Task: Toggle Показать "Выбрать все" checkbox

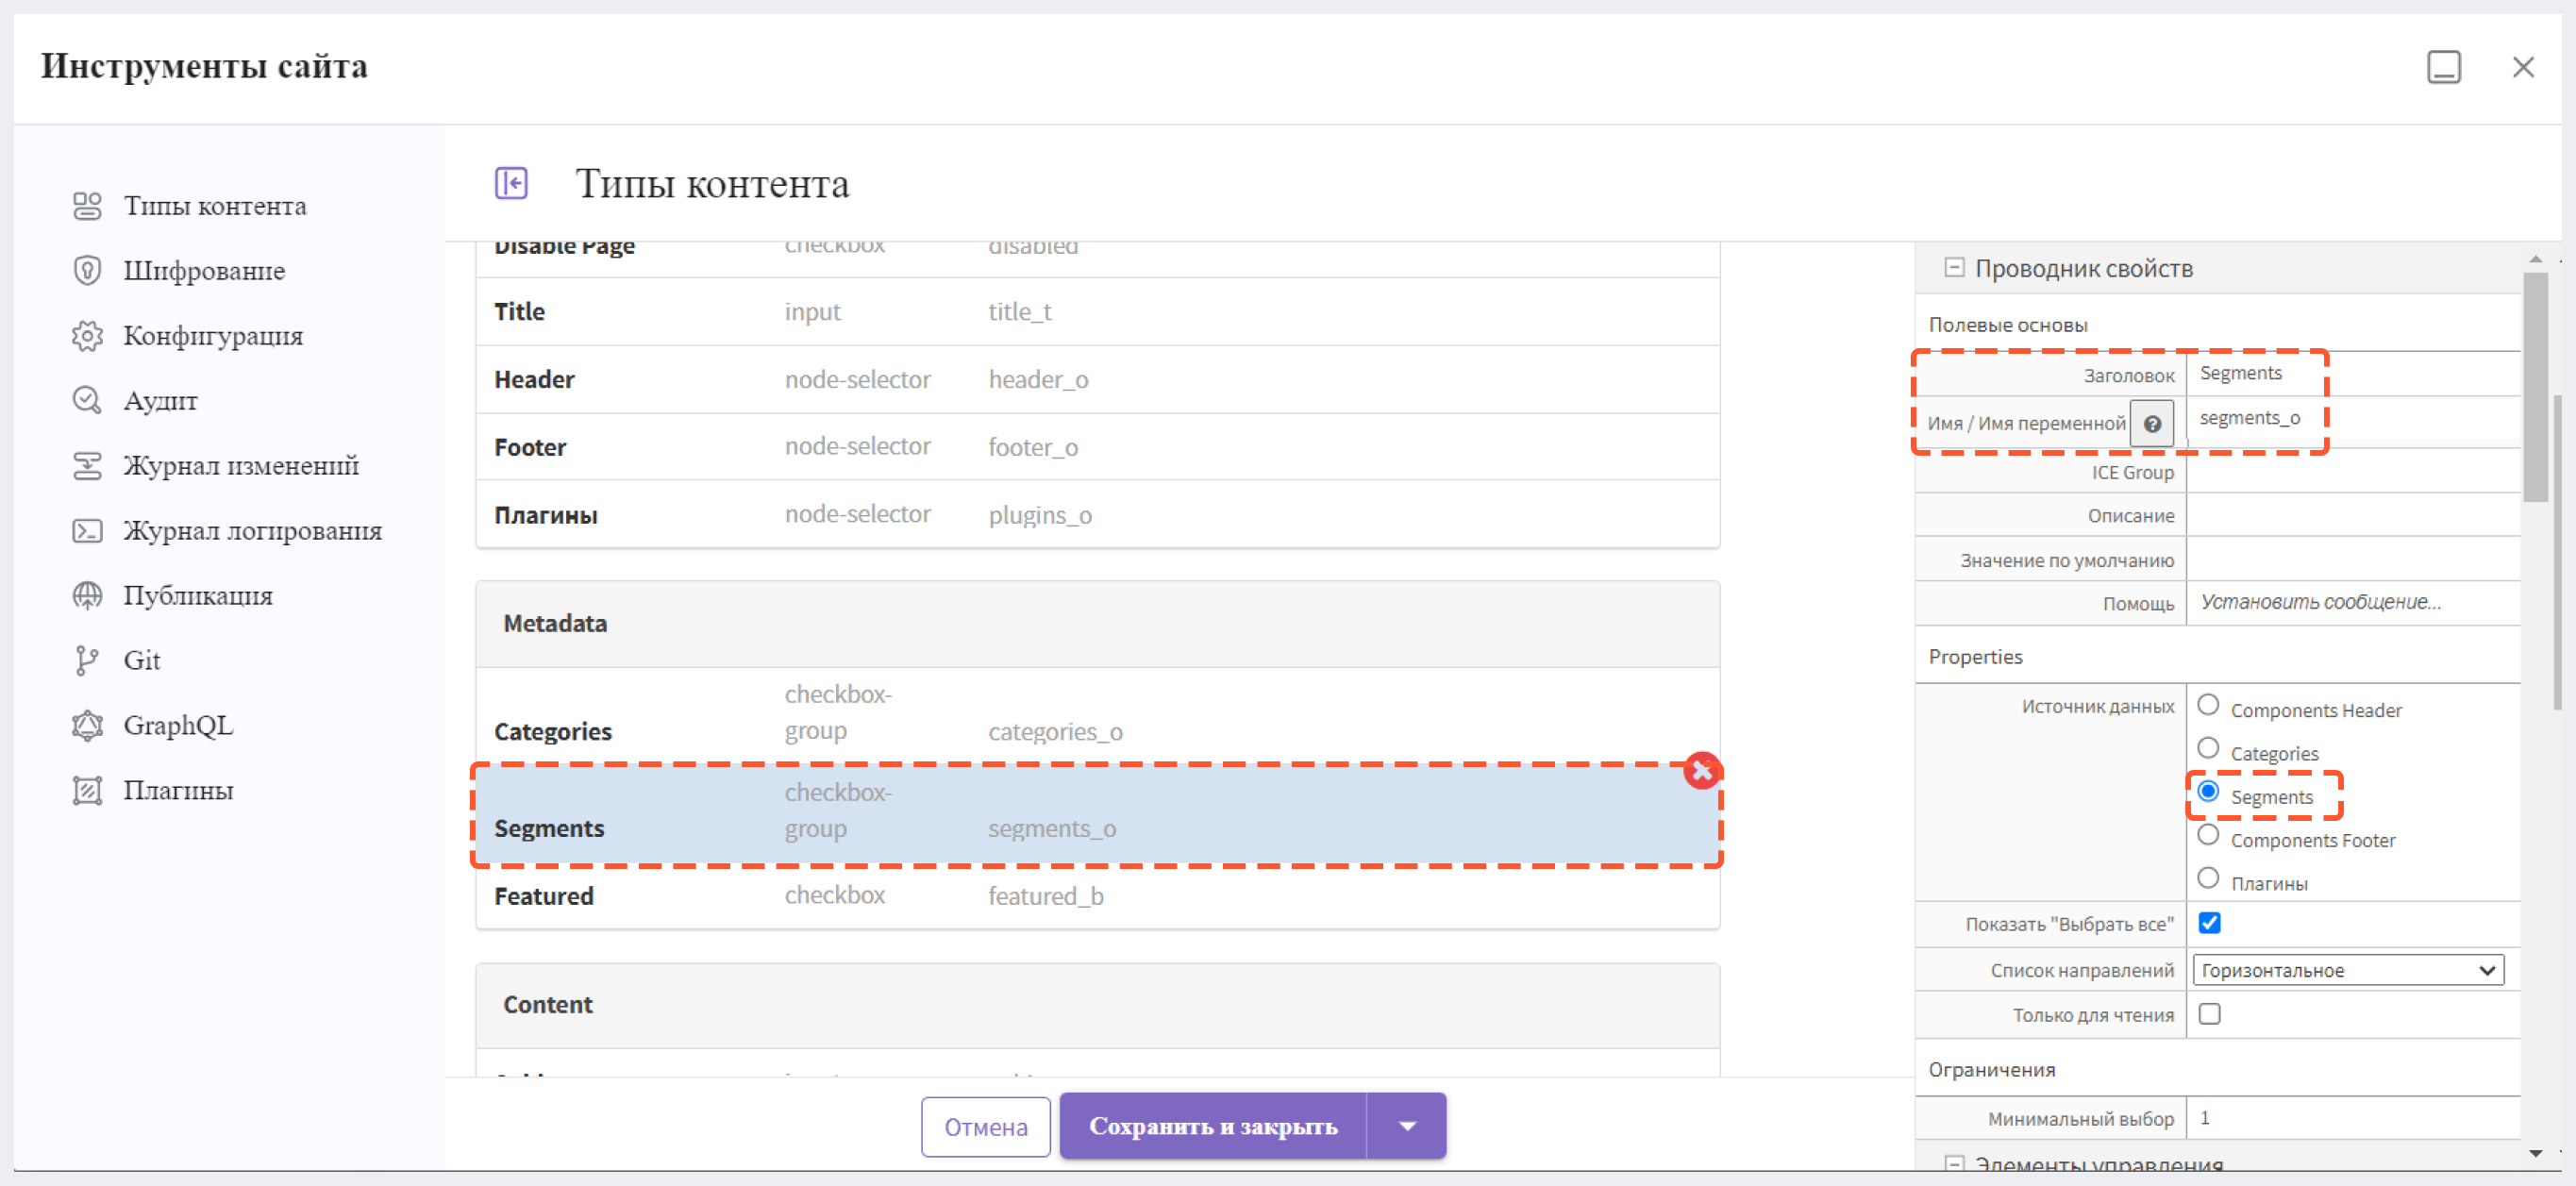Action: 2209,923
